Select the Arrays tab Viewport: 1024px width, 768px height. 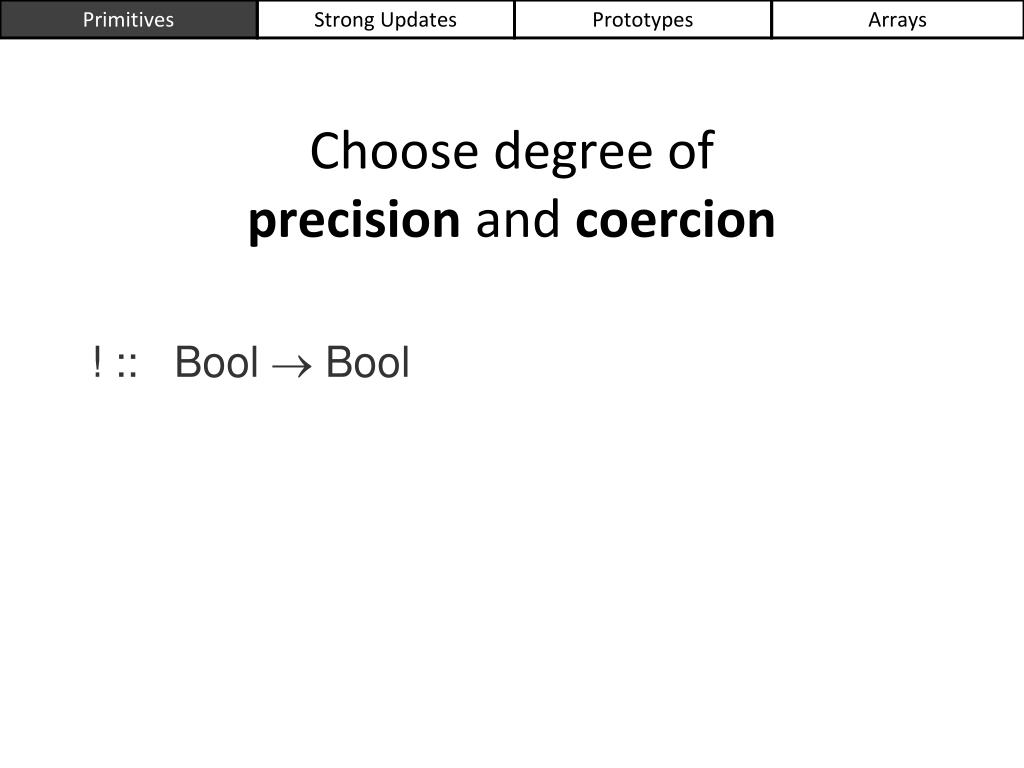(897, 20)
